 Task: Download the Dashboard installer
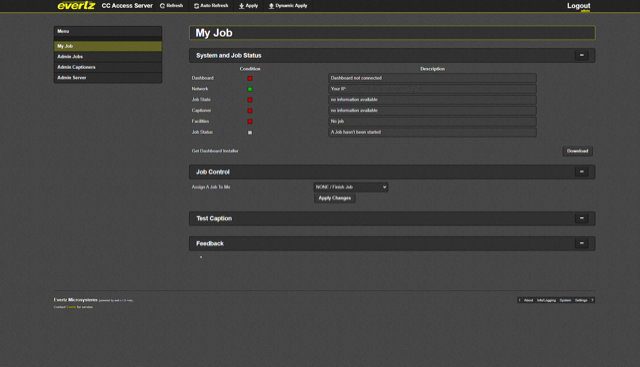coord(577,151)
